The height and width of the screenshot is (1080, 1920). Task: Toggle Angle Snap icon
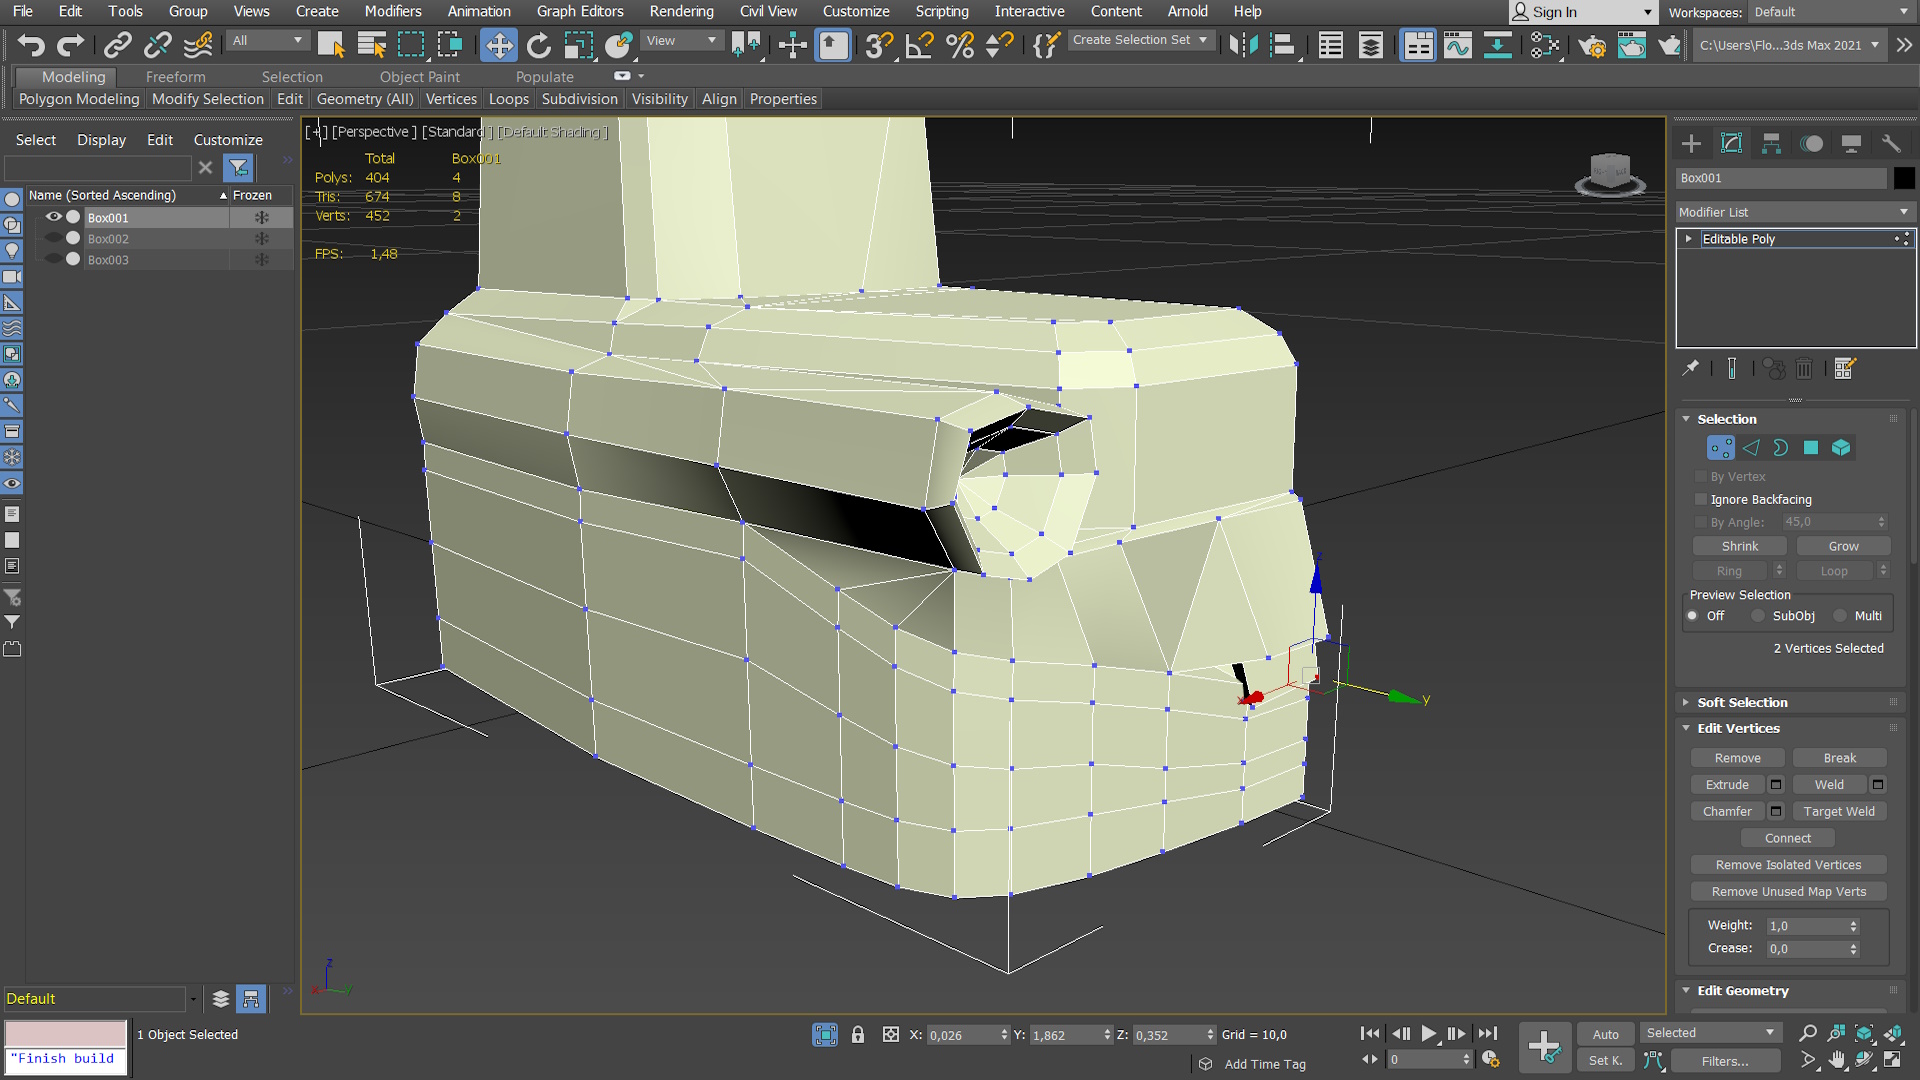tap(919, 45)
